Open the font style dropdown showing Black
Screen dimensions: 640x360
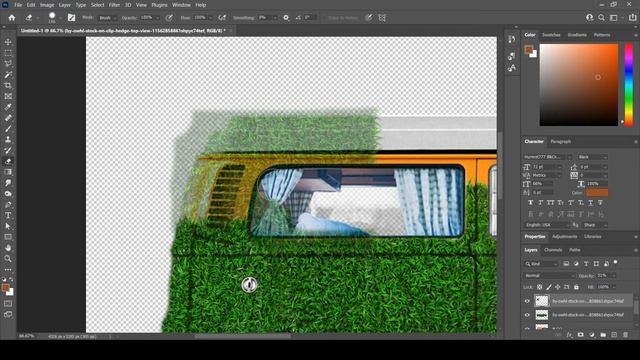pos(592,157)
